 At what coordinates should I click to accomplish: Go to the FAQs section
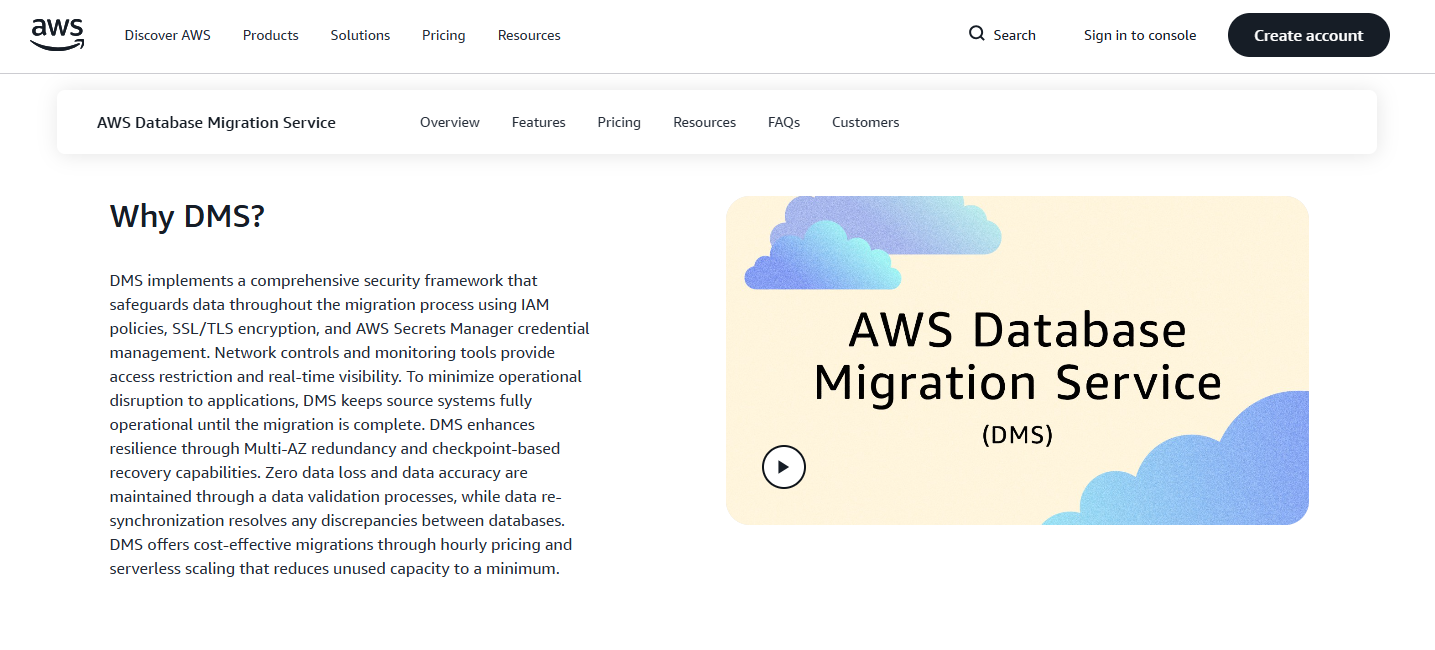(783, 122)
